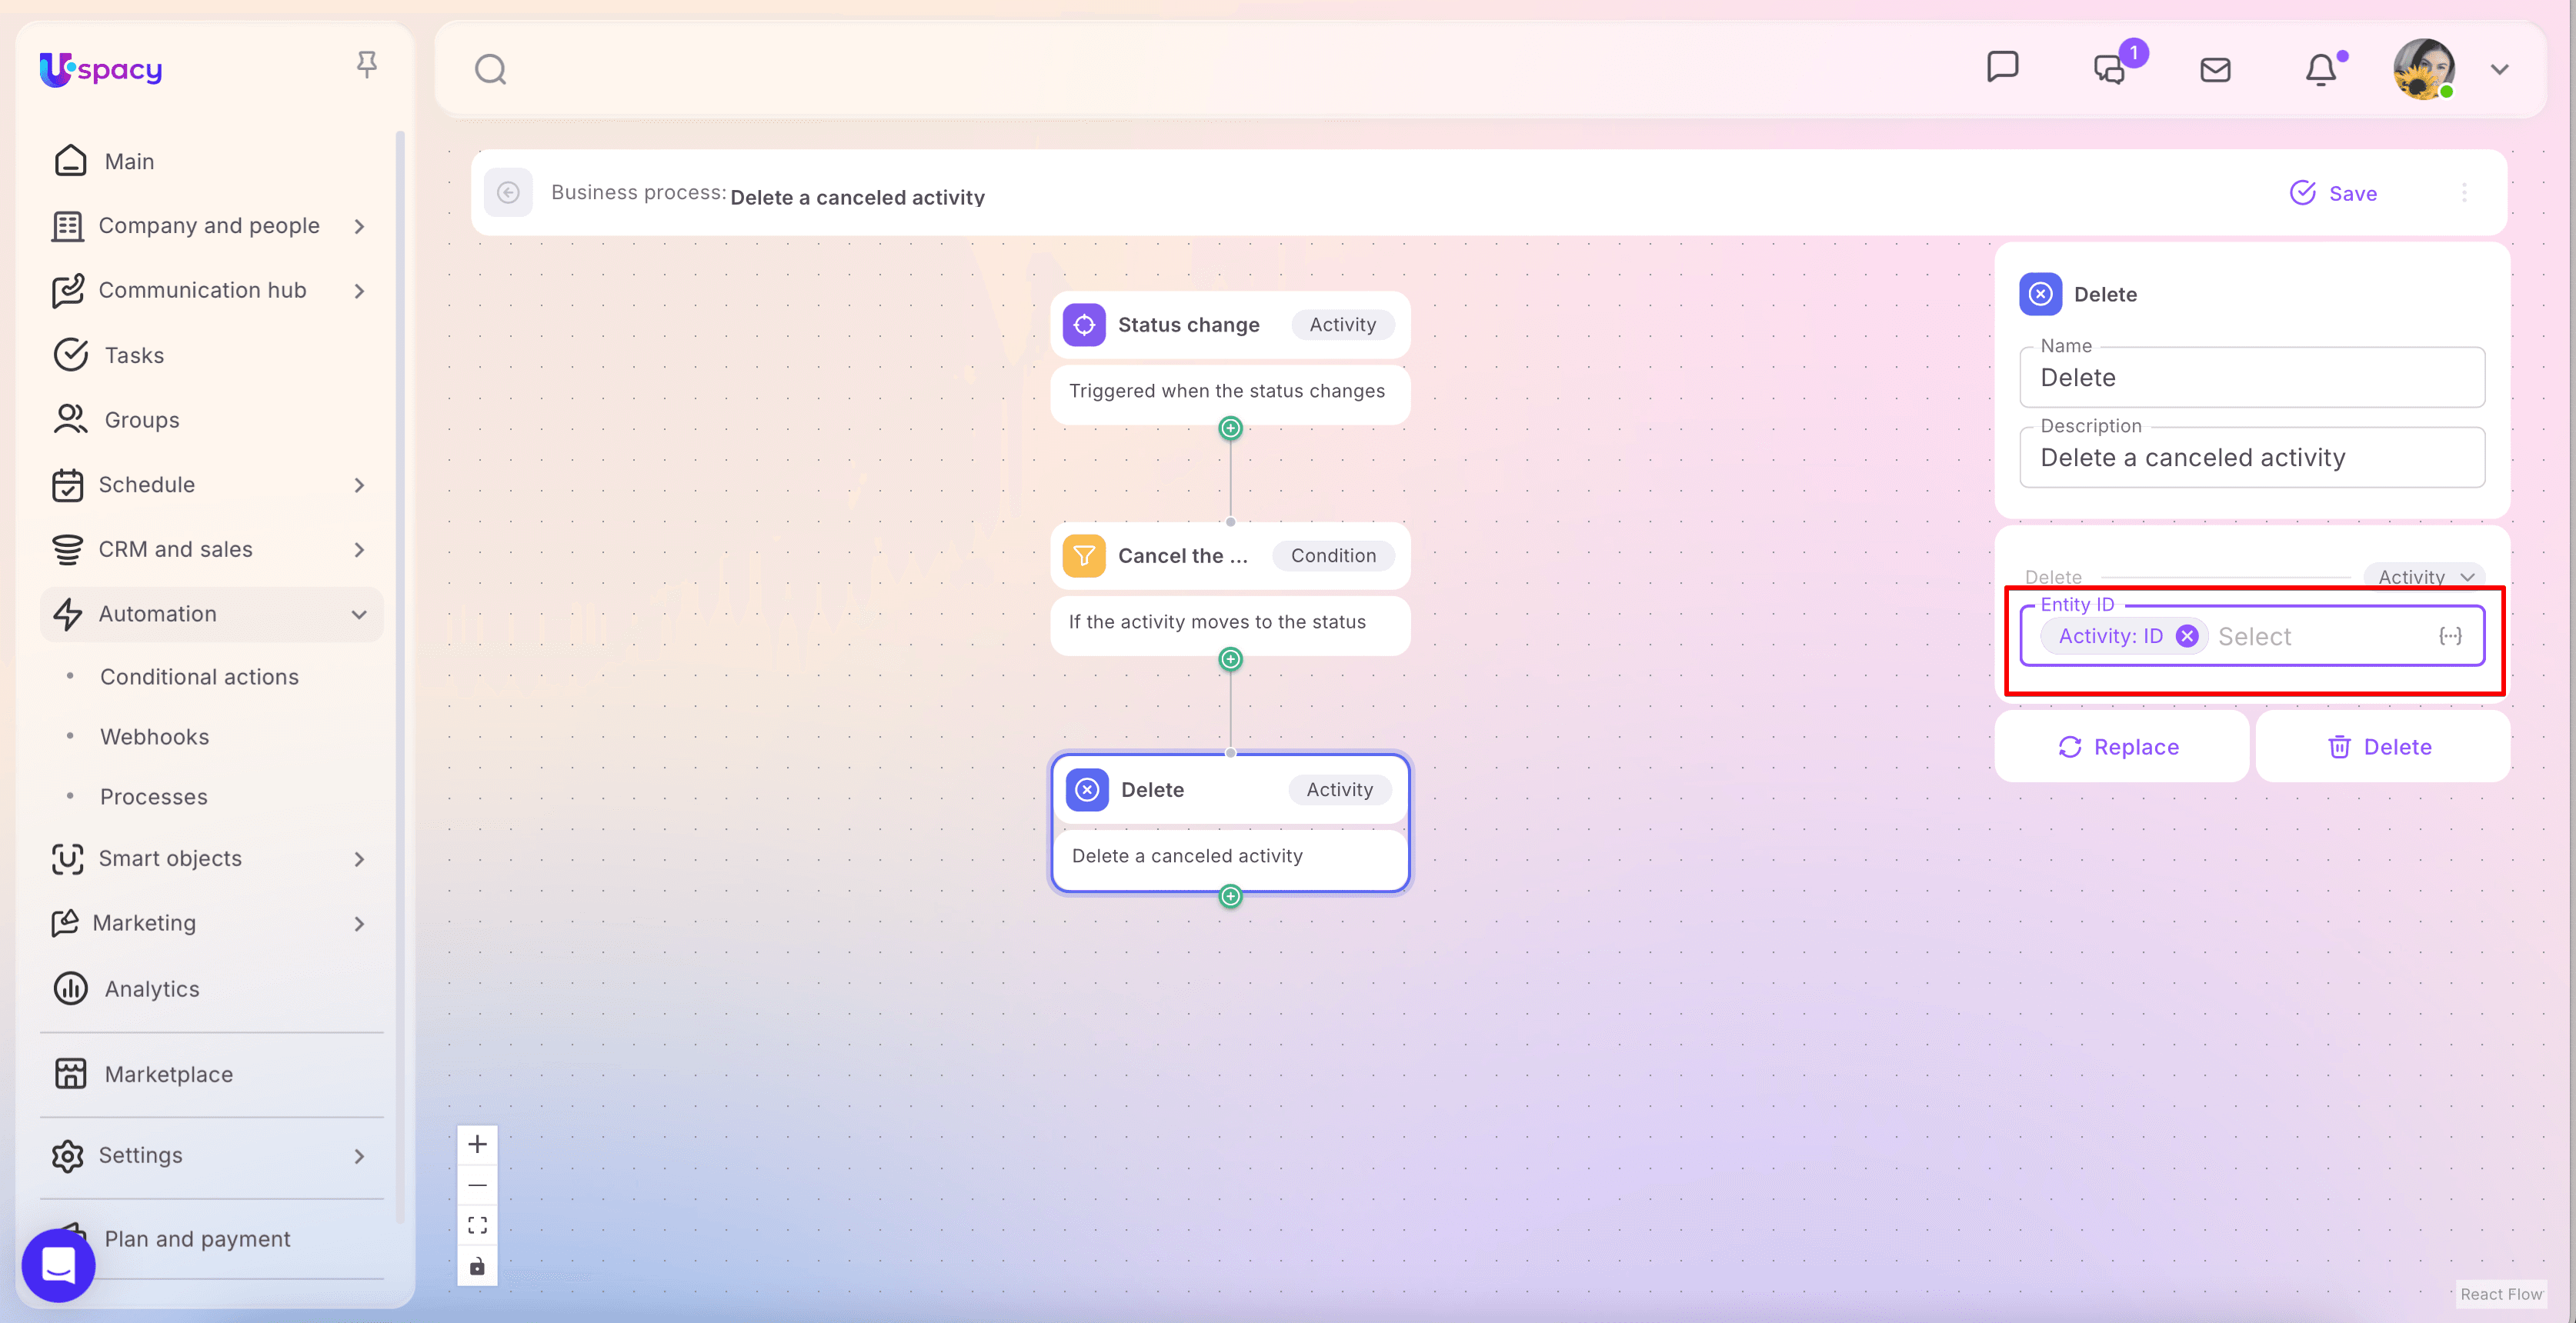
Task: Toggle the canvas lock control
Action: [x=477, y=1266]
